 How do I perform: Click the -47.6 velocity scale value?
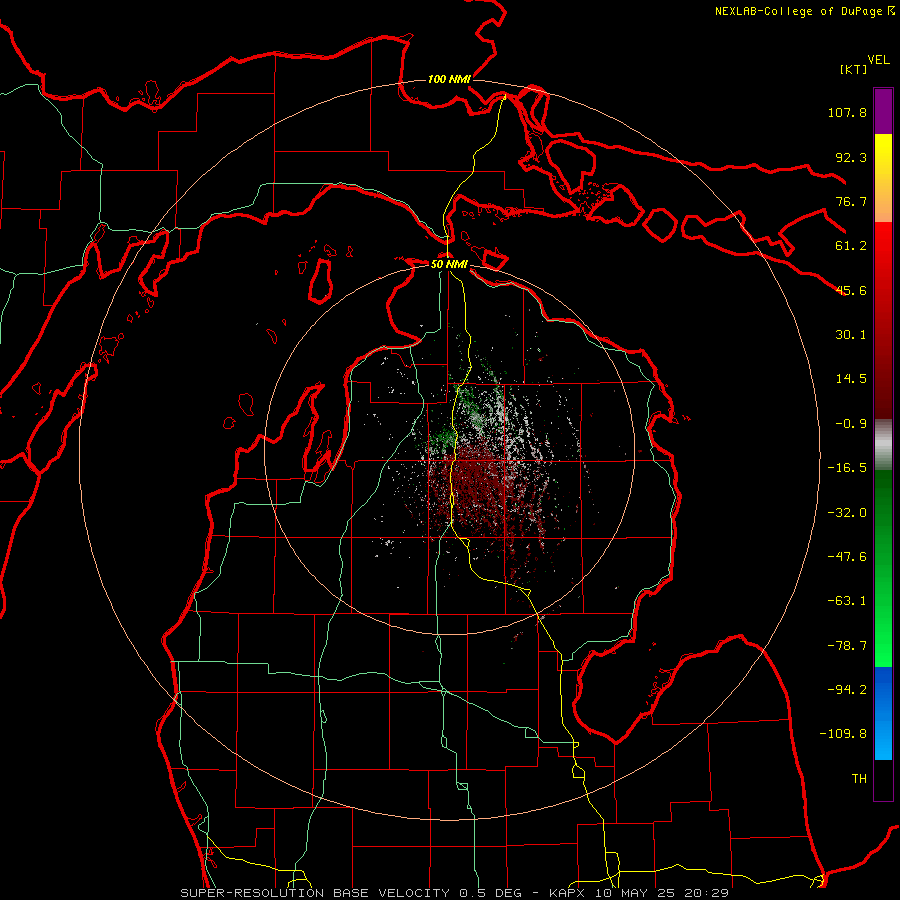pos(847,557)
